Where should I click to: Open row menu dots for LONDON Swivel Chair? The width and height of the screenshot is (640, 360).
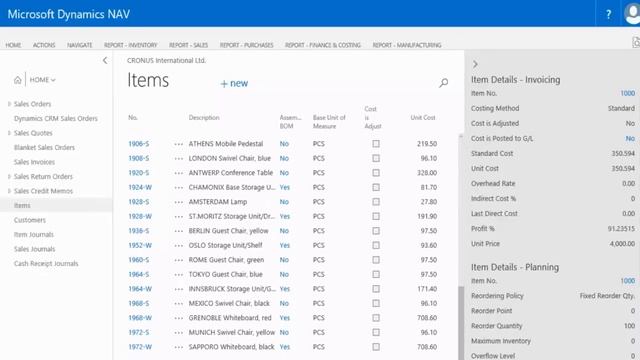(x=178, y=158)
